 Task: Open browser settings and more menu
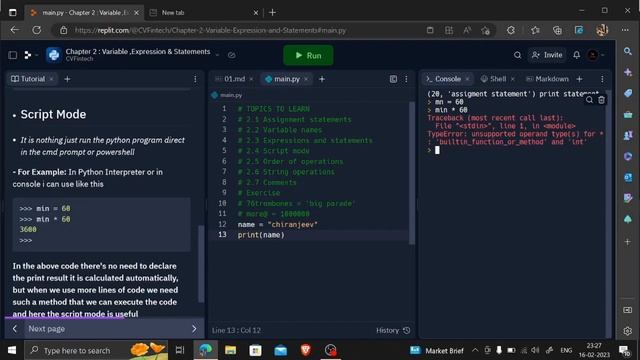(x=625, y=30)
